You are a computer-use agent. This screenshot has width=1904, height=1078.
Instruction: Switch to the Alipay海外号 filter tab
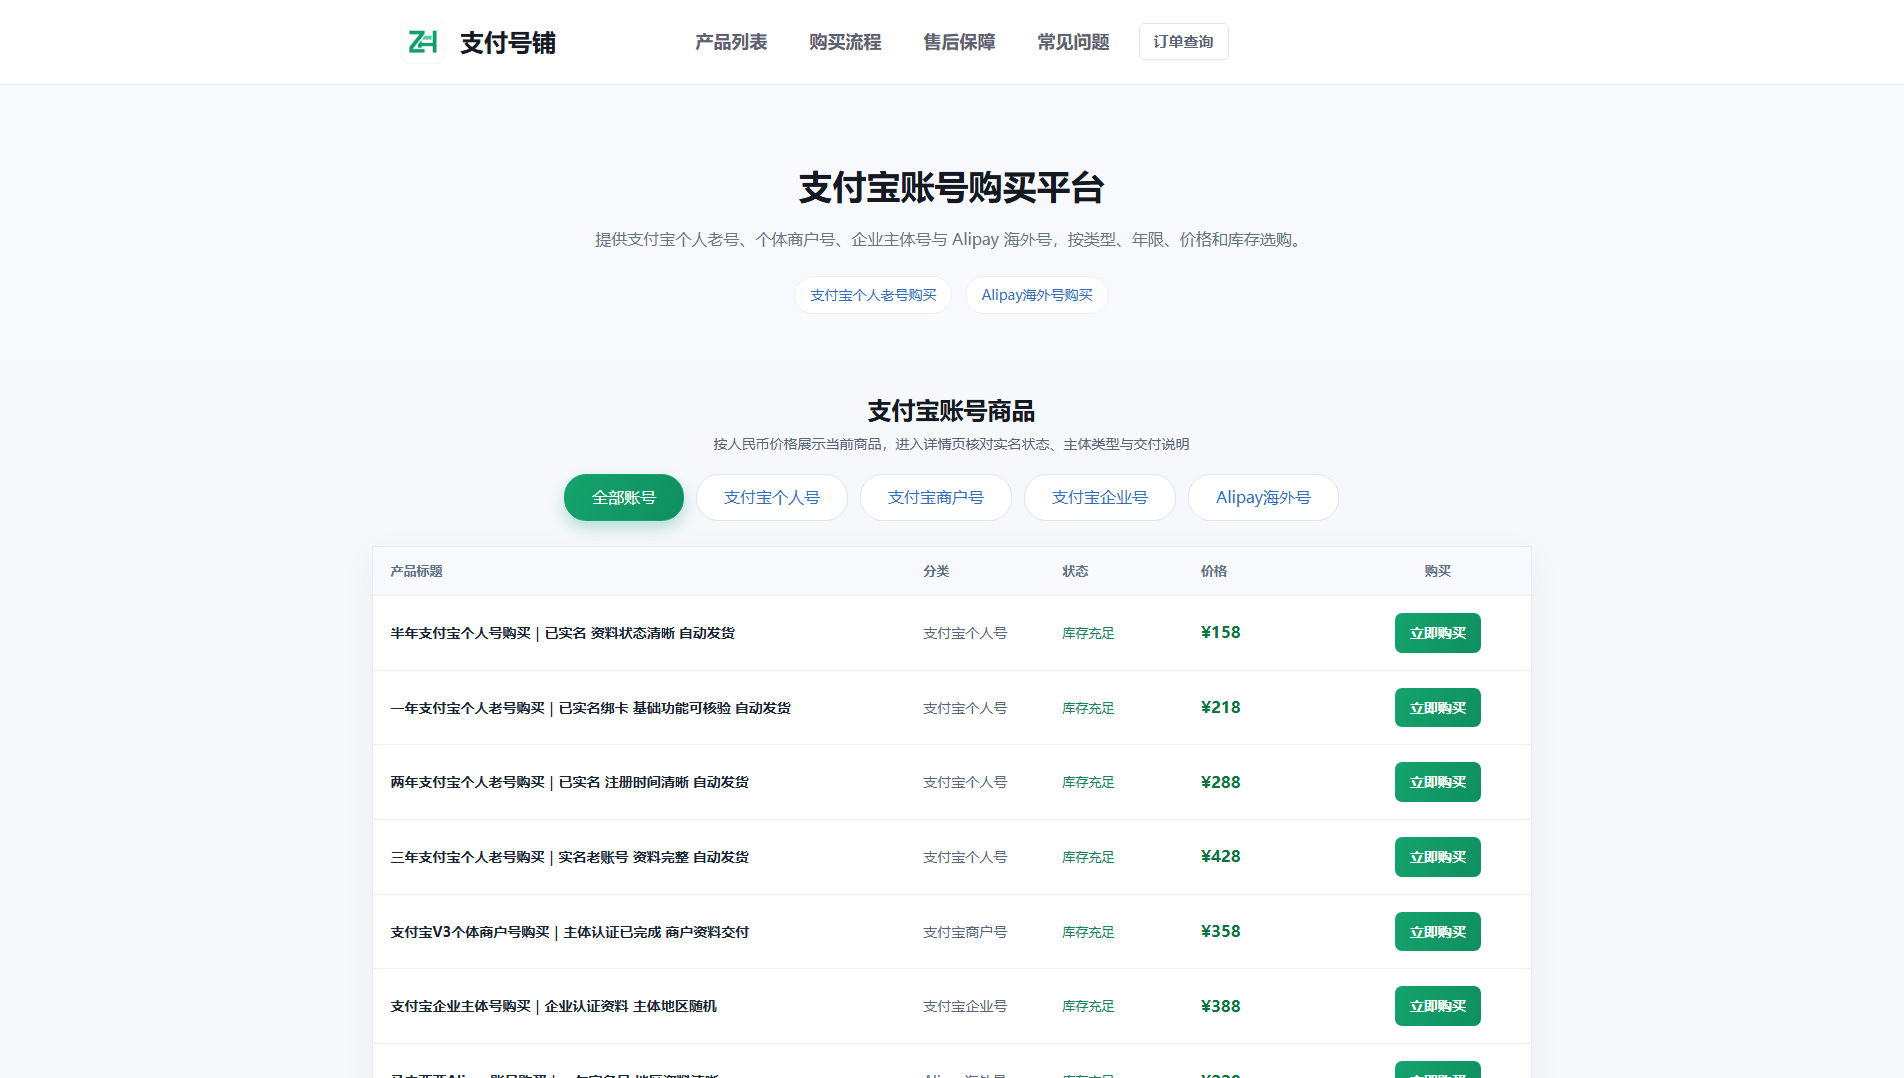click(x=1263, y=497)
